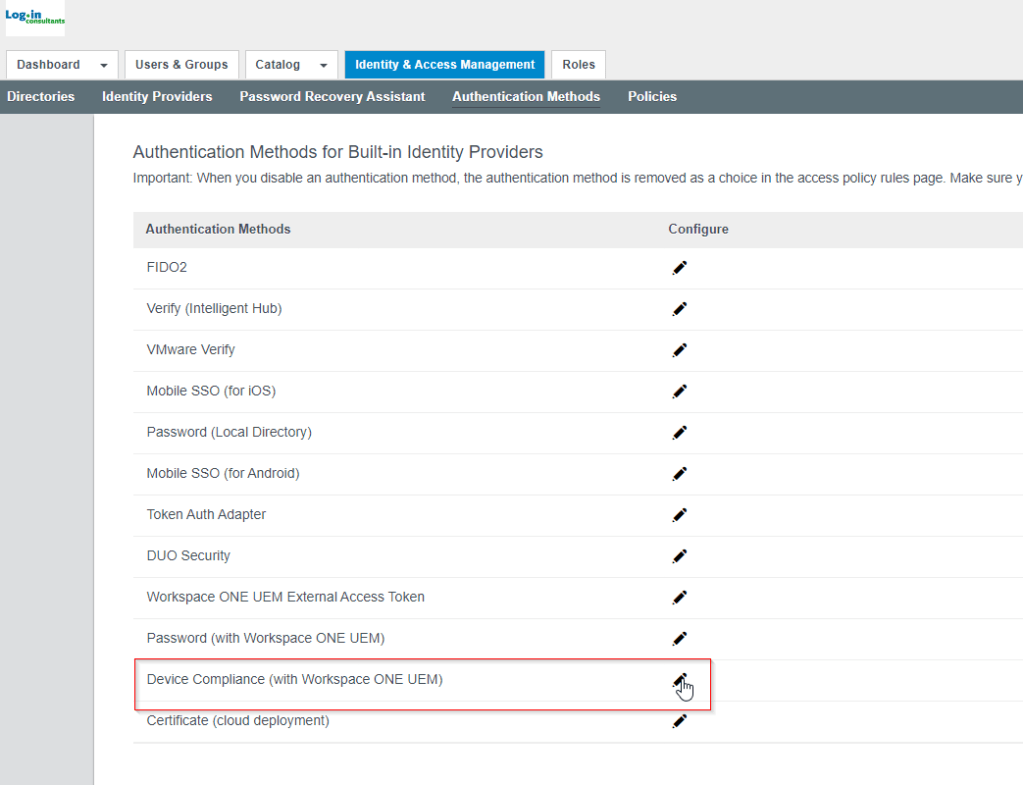Image resolution: width=1023 pixels, height=785 pixels.
Task: Open DUO Security configuration
Action: click(680, 556)
